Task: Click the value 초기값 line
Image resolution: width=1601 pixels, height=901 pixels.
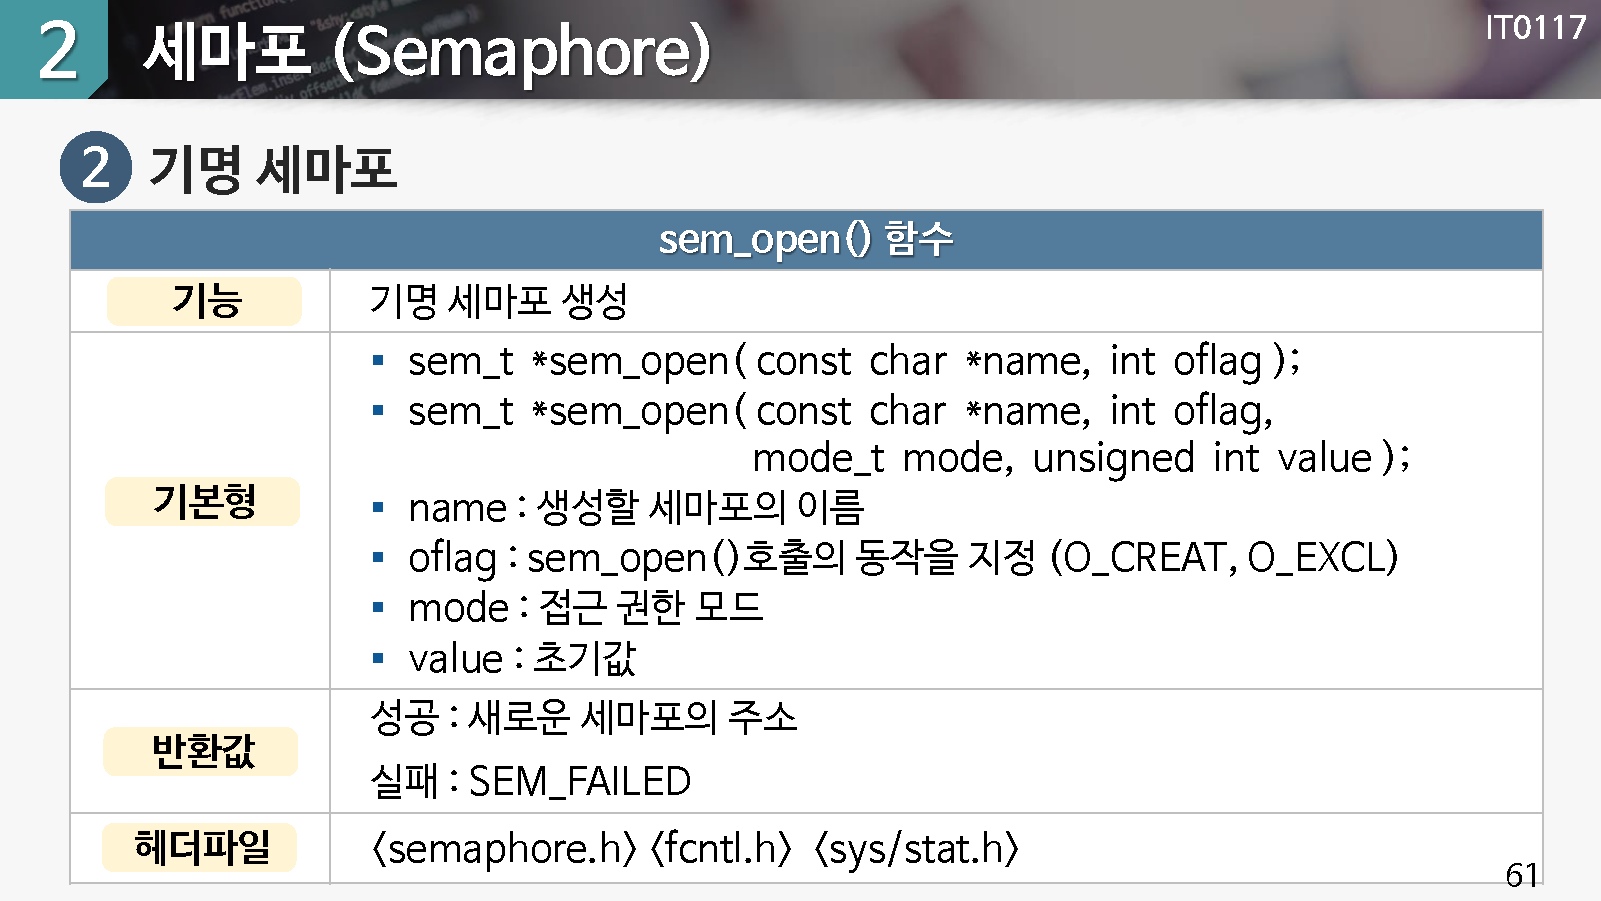Action: coord(522,658)
